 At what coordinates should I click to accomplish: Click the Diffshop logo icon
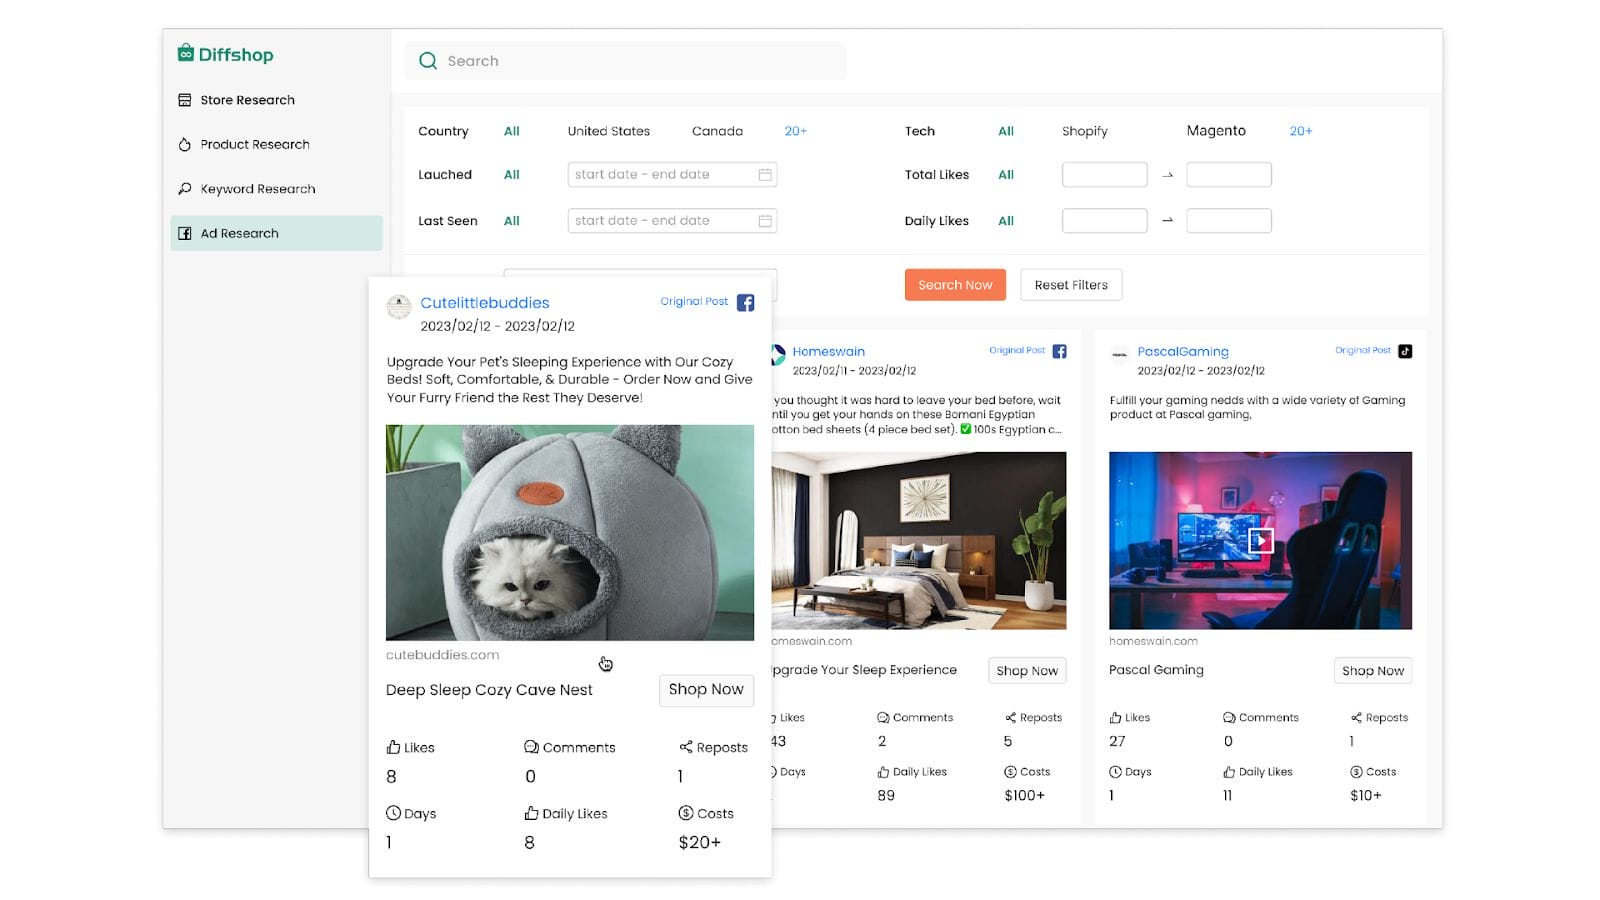coord(186,54)
